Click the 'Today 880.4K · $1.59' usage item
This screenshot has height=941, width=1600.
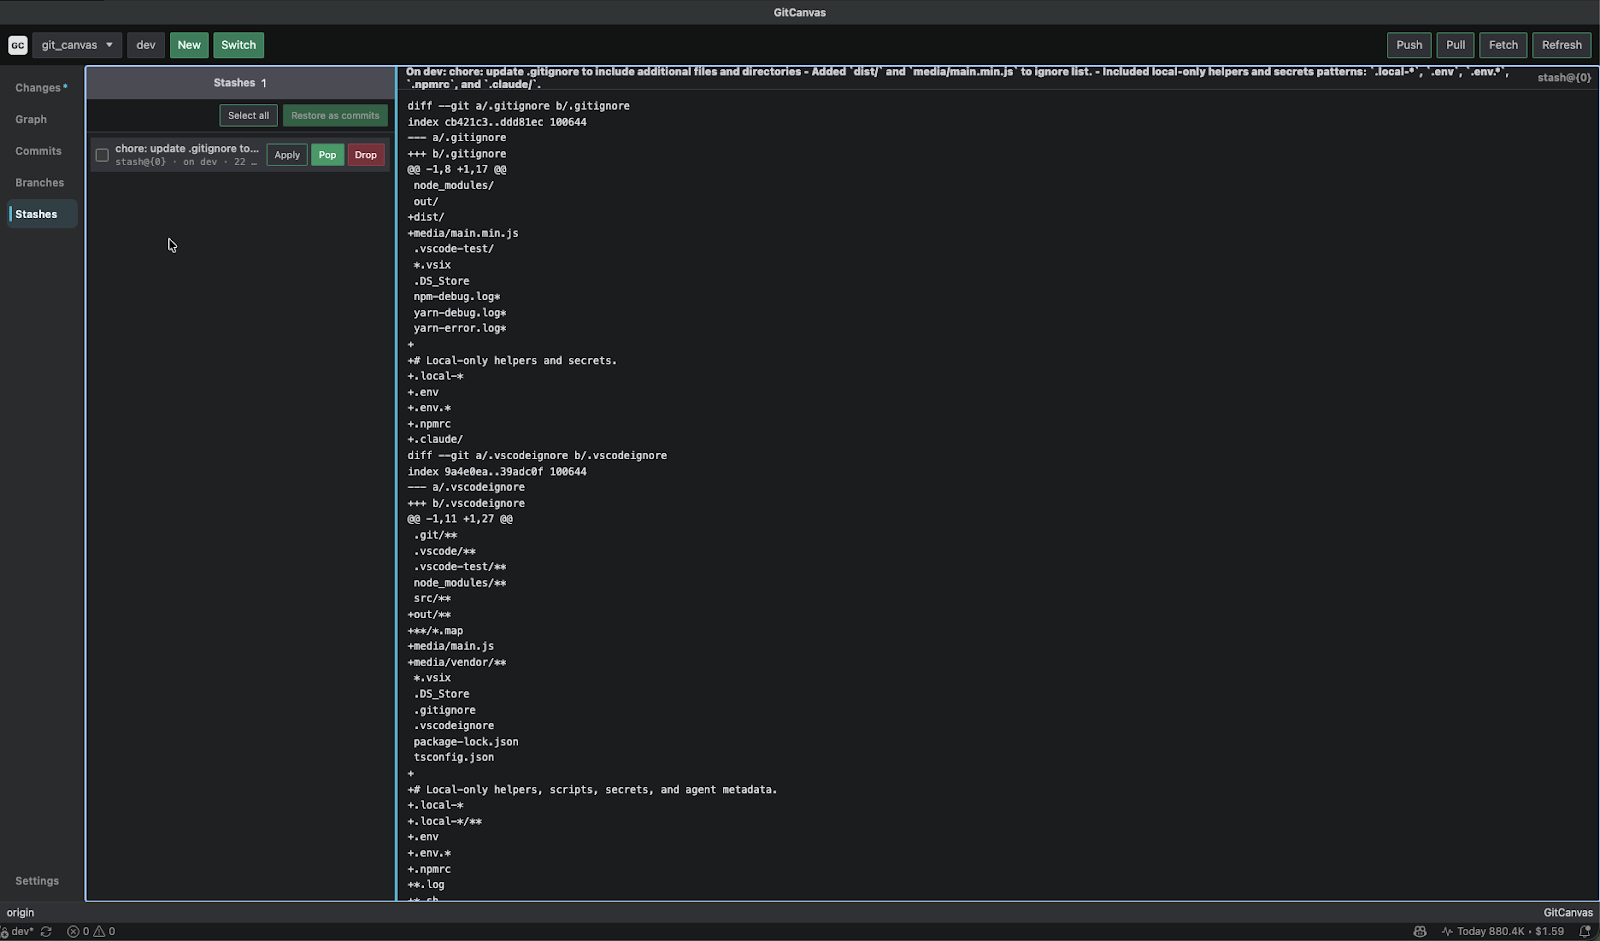point(1502,932)
